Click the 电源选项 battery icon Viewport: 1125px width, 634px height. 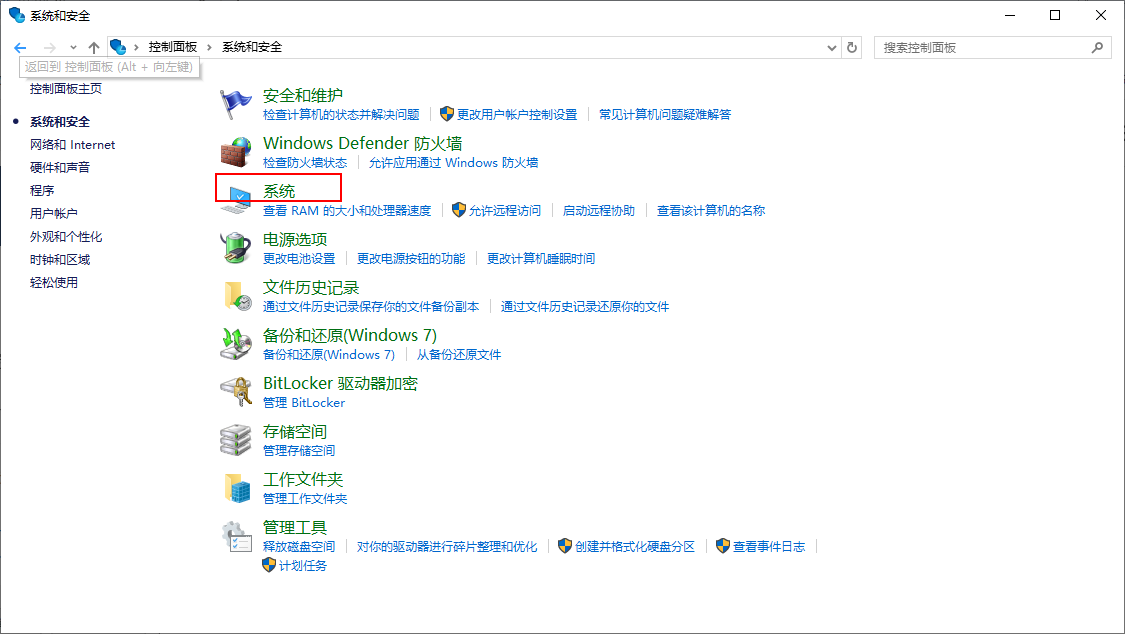tap(235, 248)
